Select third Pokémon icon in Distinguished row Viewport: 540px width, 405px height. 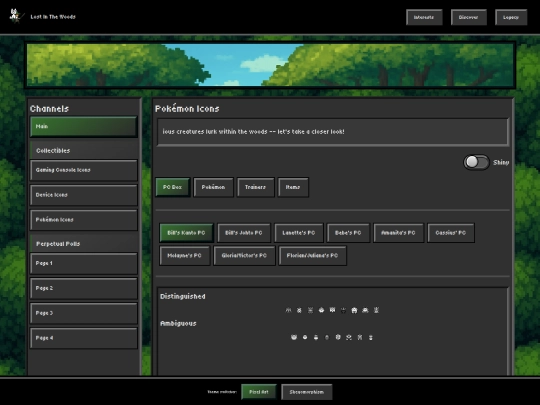(x=310, y=310)
